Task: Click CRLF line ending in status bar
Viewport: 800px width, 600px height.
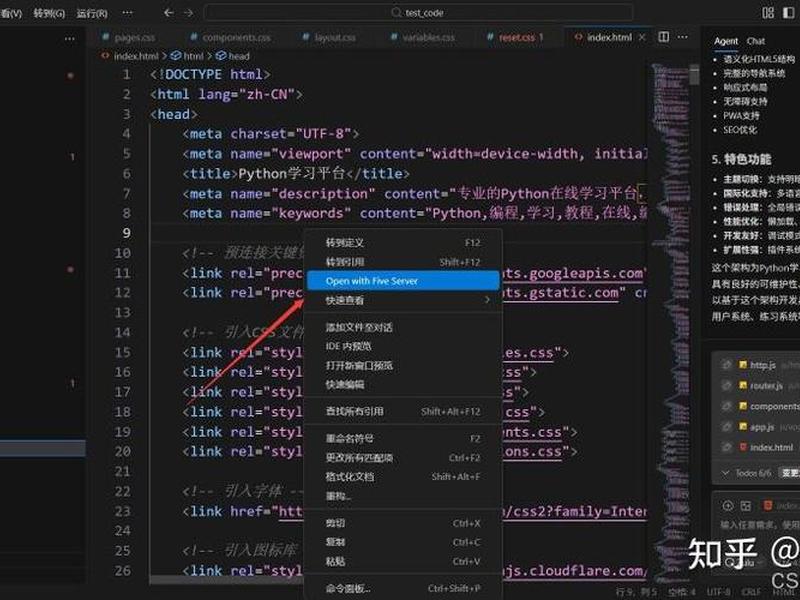Action: tap(752, 592)
